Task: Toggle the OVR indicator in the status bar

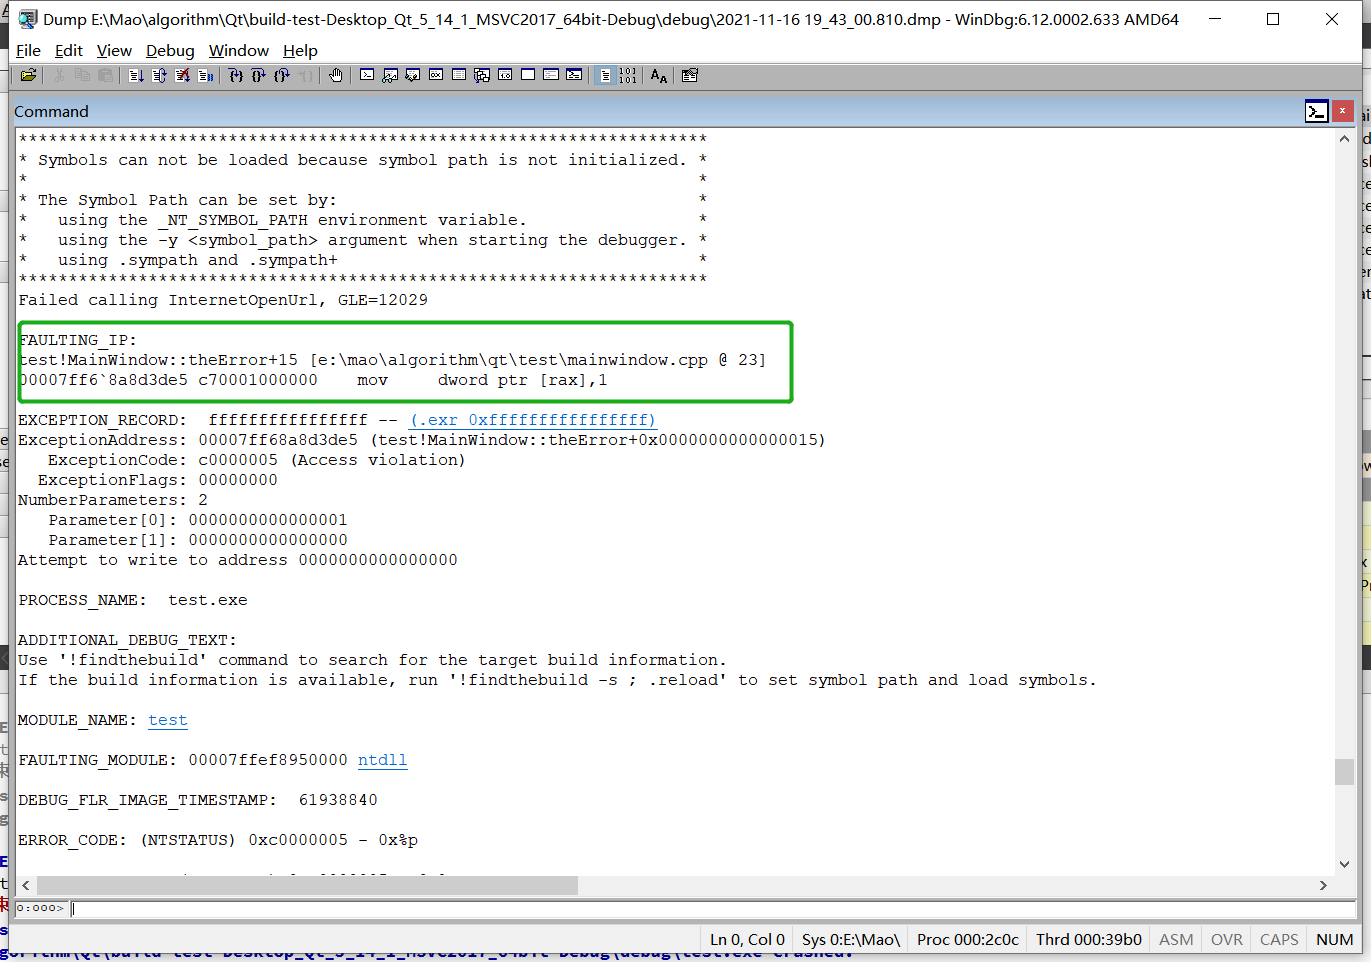Action: coord(1225,939)
